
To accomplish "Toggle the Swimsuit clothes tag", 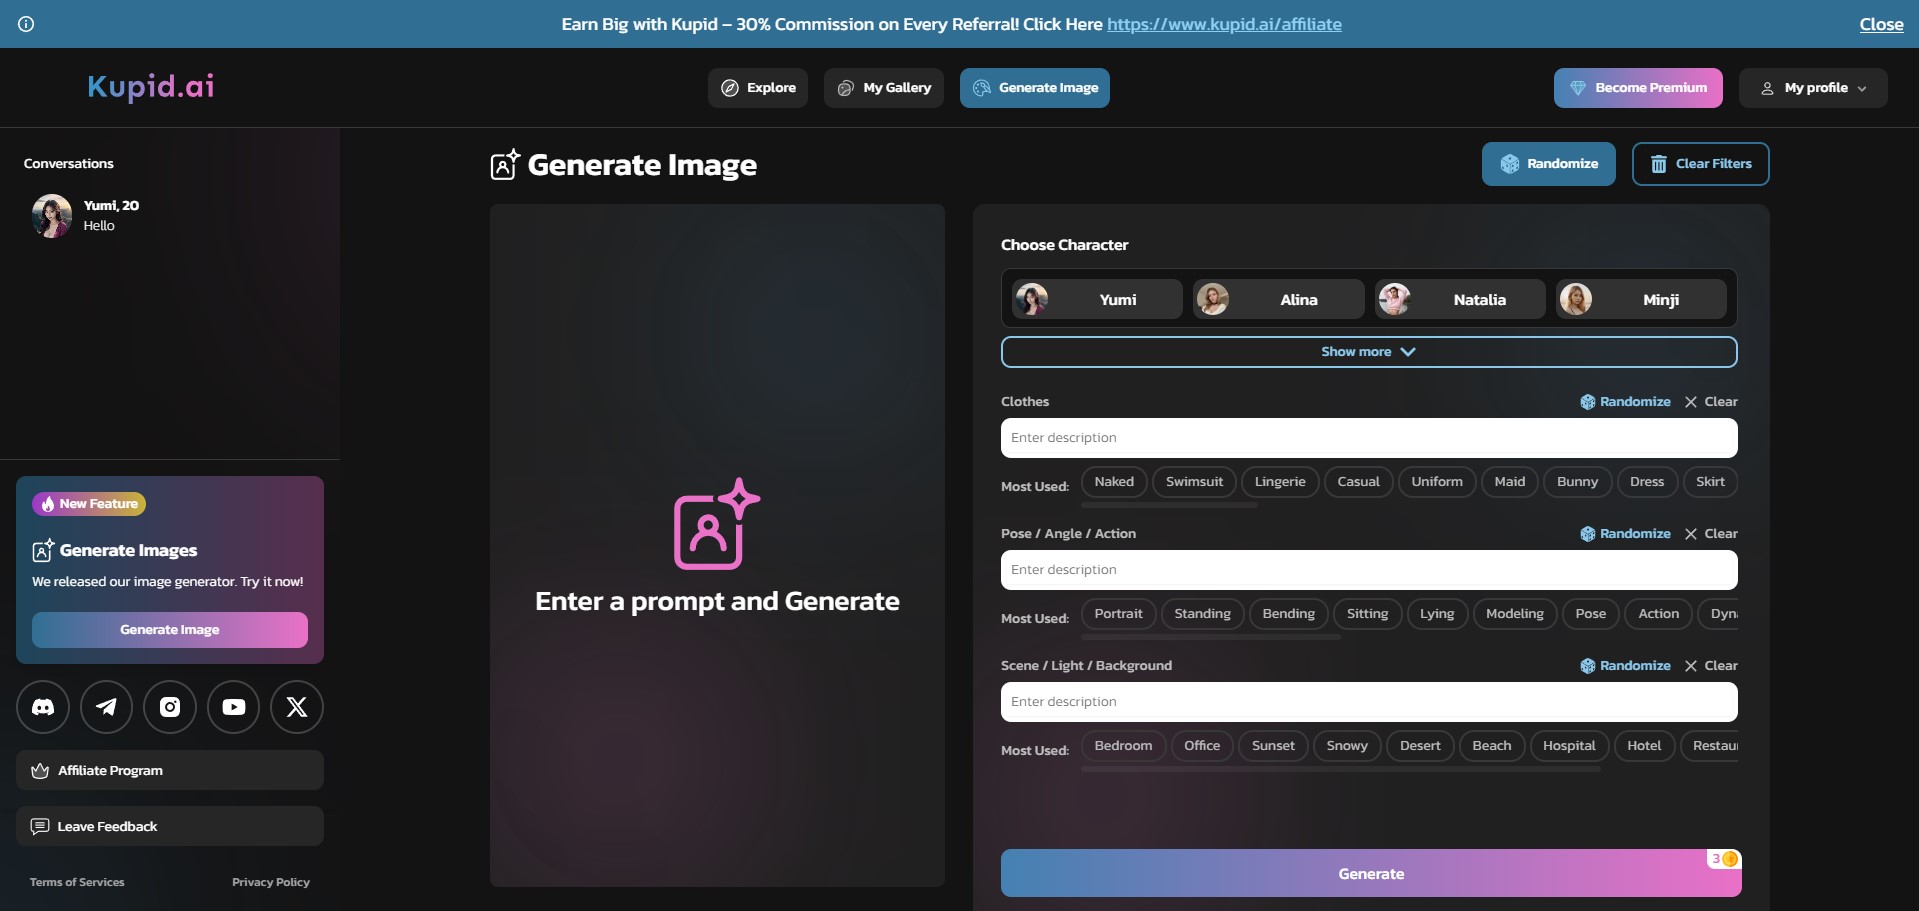I will 1194,482.
